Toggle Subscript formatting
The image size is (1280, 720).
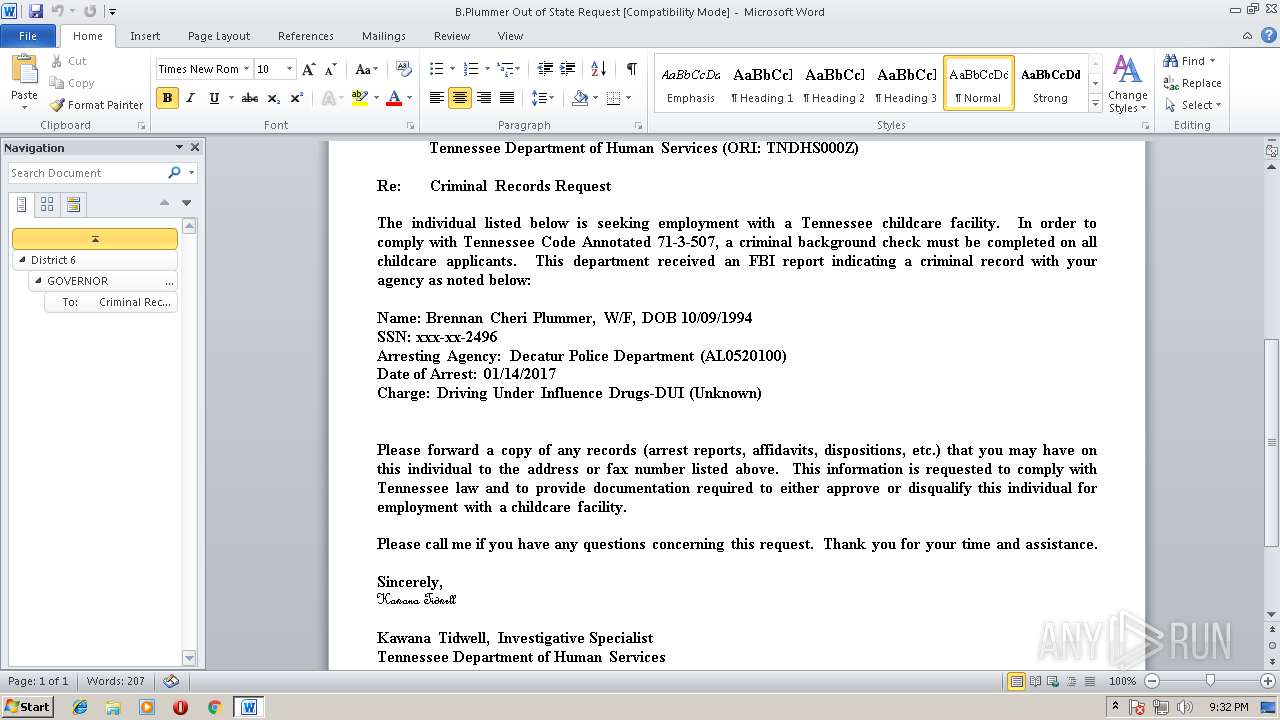point(274,98)
